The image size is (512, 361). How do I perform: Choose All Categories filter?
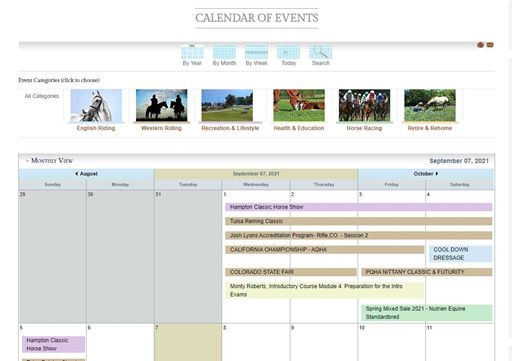(42, 96)
